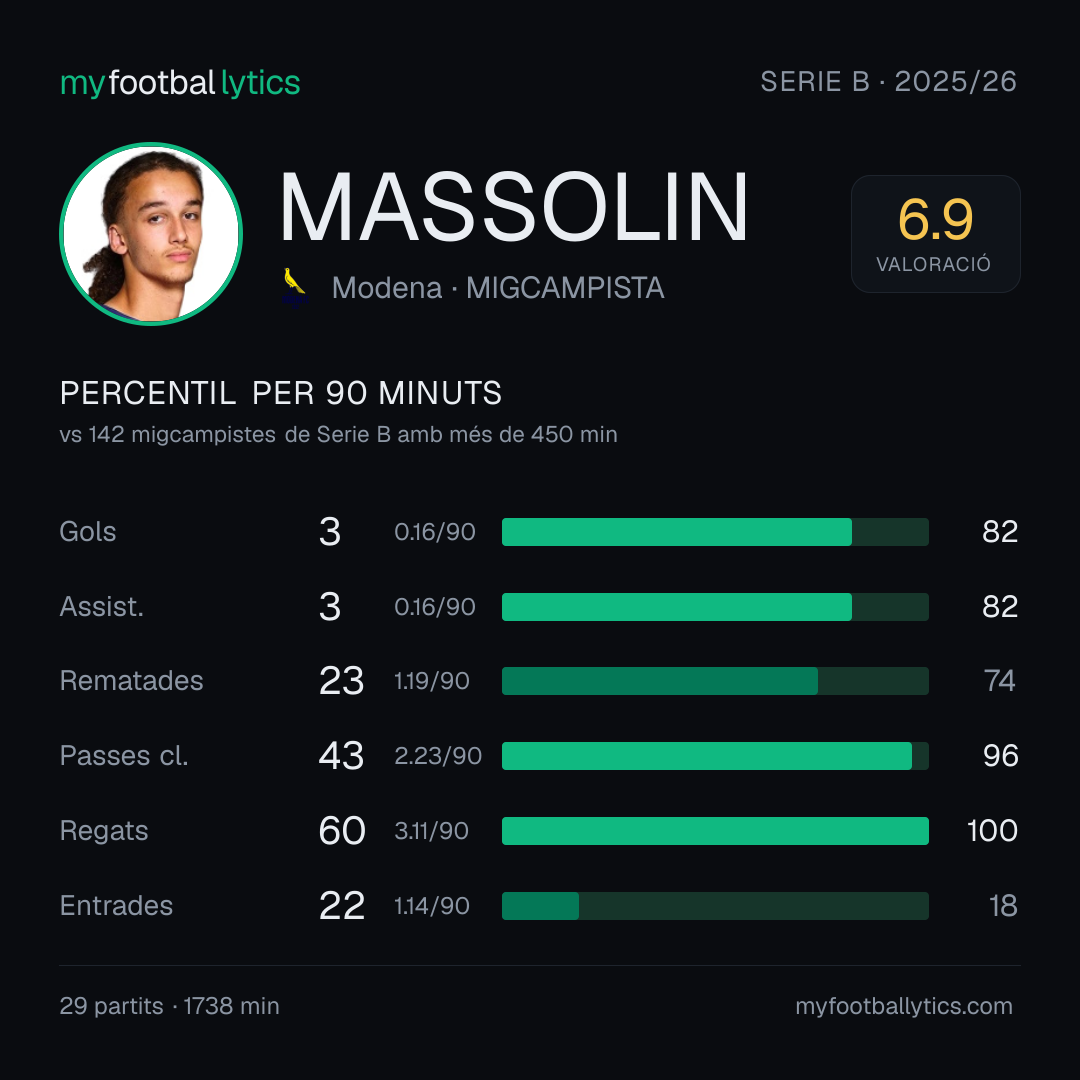
Task: Click the 29 partits · 1738 min footer text
Action: tap(169, 1006)
